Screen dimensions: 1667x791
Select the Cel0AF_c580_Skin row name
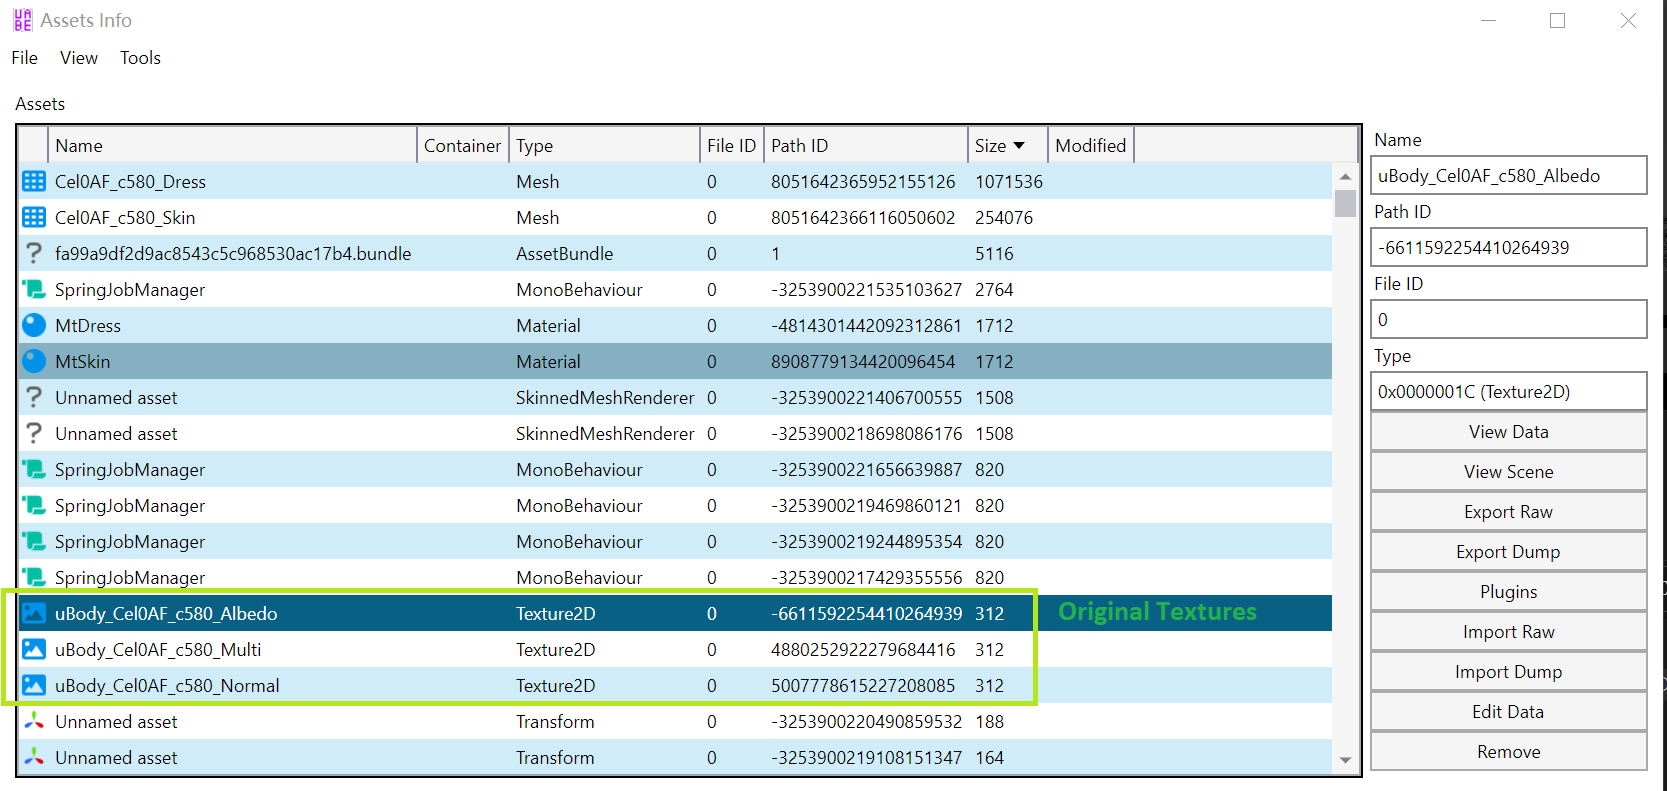point(125,218)
